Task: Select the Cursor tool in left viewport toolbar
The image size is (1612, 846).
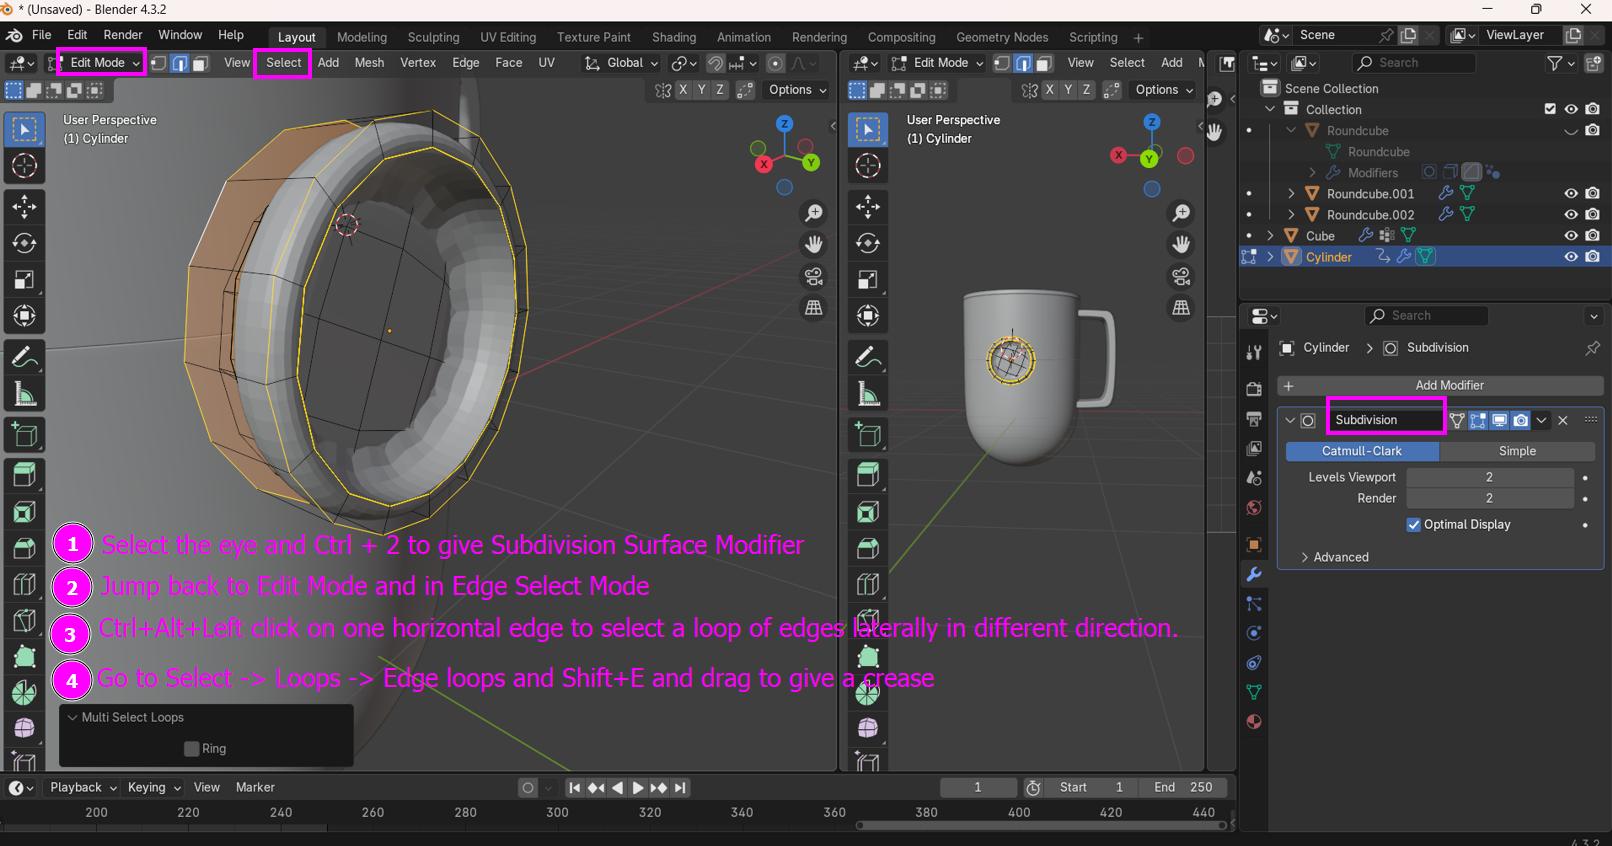Action: [25, 166]
